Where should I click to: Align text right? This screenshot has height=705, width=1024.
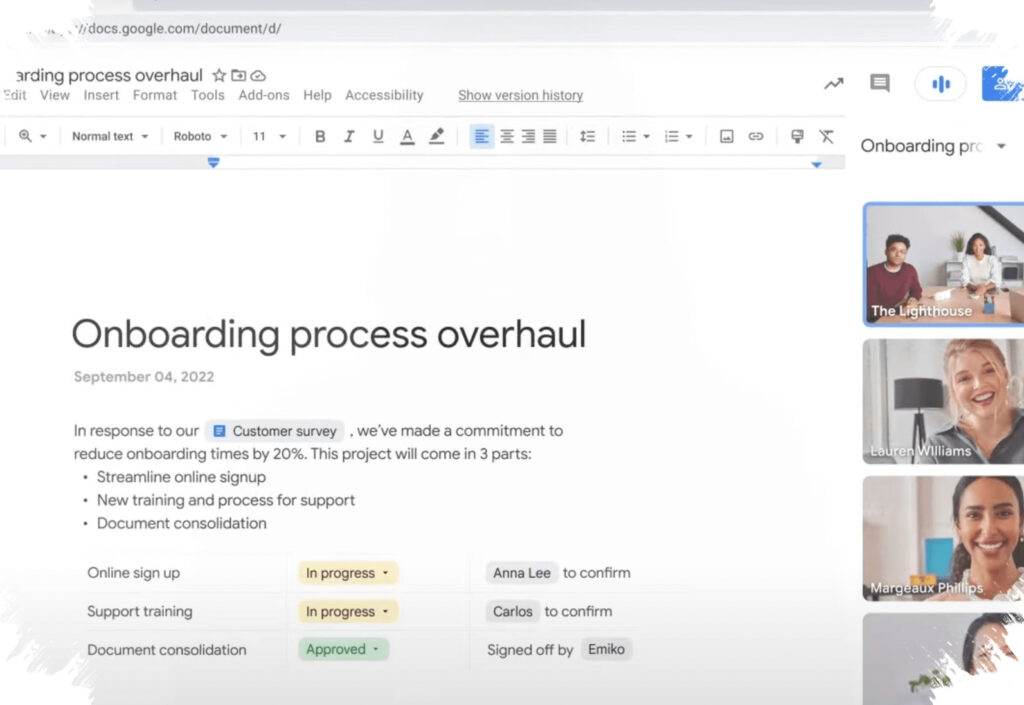click(x=528, y=136)
